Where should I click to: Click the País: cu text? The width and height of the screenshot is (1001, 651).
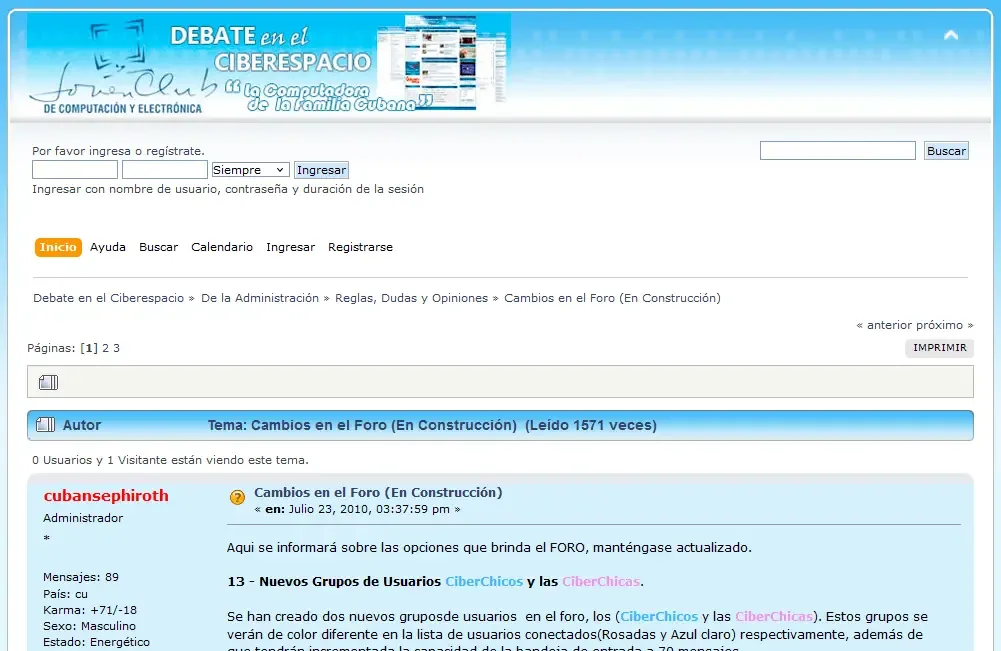[x=65, y=594]
